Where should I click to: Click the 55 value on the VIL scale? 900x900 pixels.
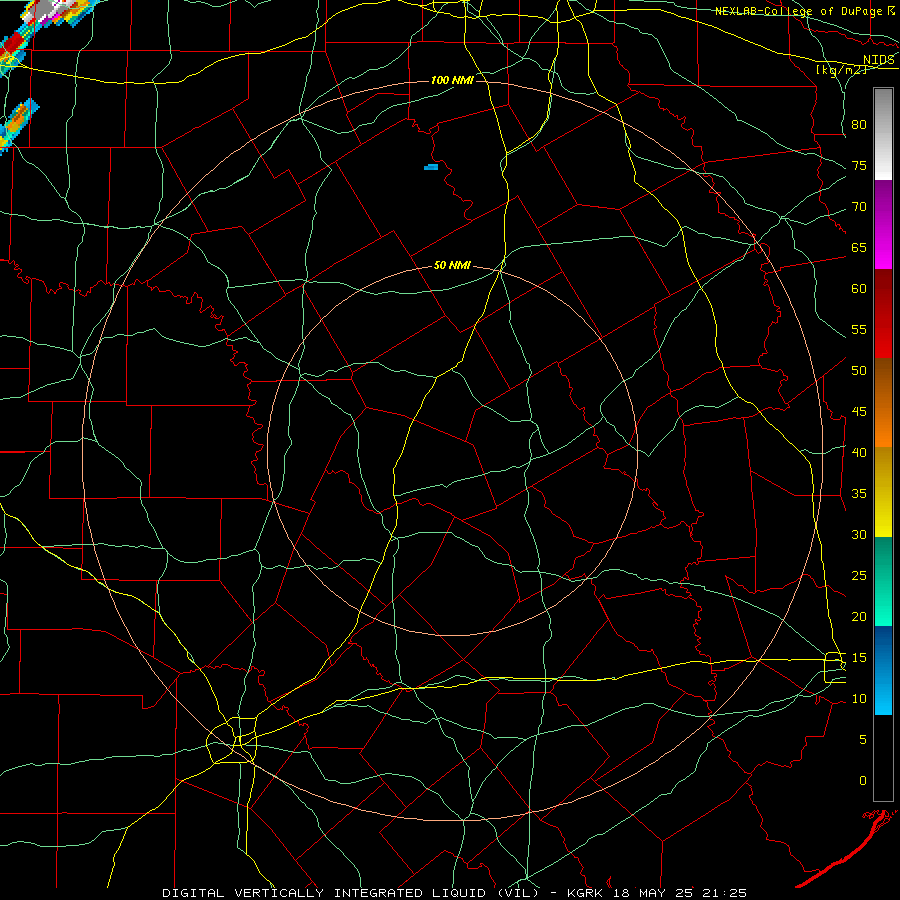(859, 329)
